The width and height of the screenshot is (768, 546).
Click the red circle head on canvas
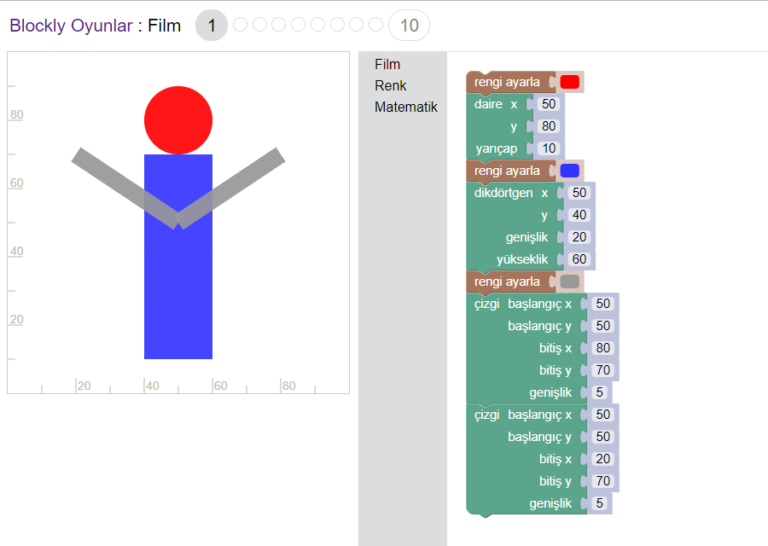tap(178, 120)
